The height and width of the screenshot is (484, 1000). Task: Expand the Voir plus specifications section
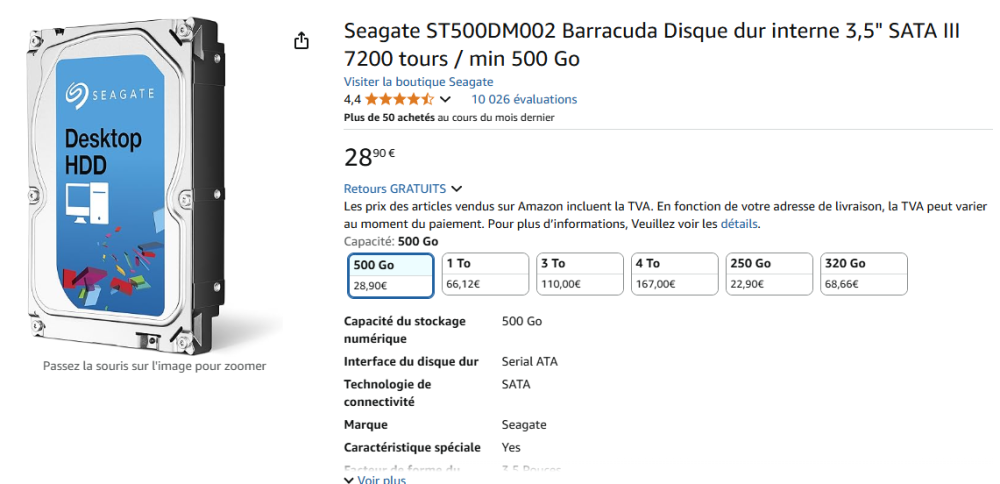coord(375,479)
